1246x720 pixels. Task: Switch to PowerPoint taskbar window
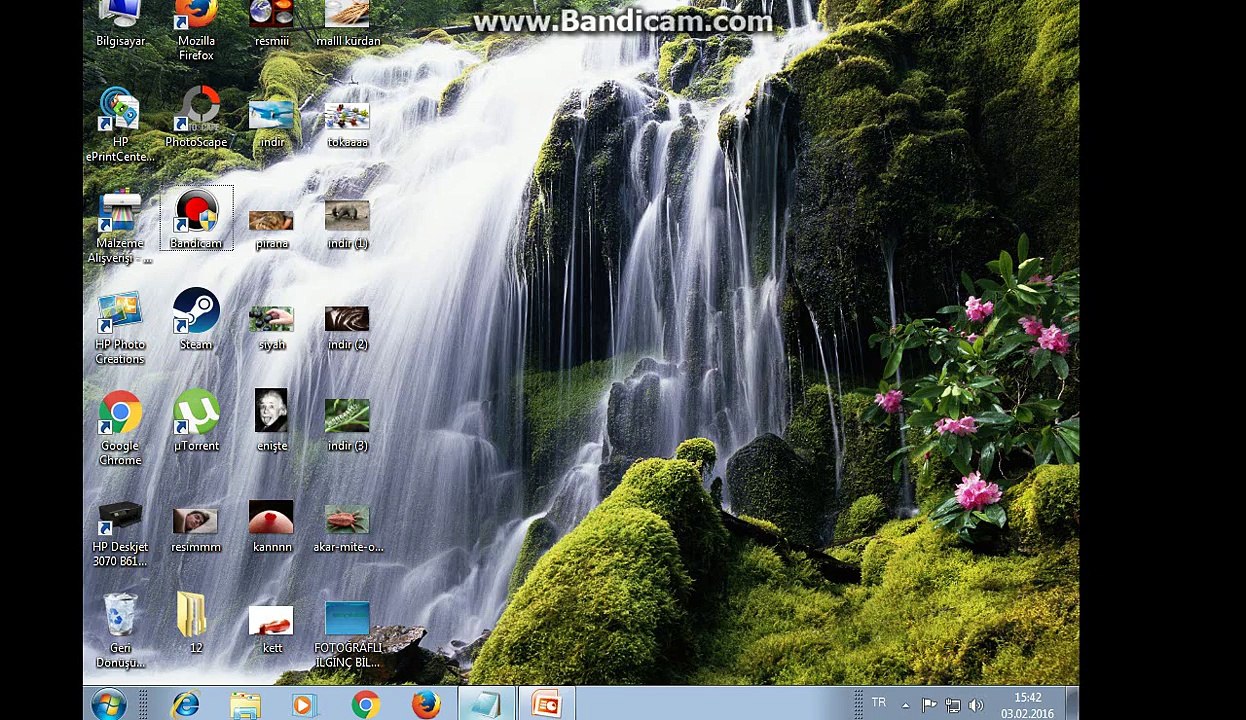(546, 704)
